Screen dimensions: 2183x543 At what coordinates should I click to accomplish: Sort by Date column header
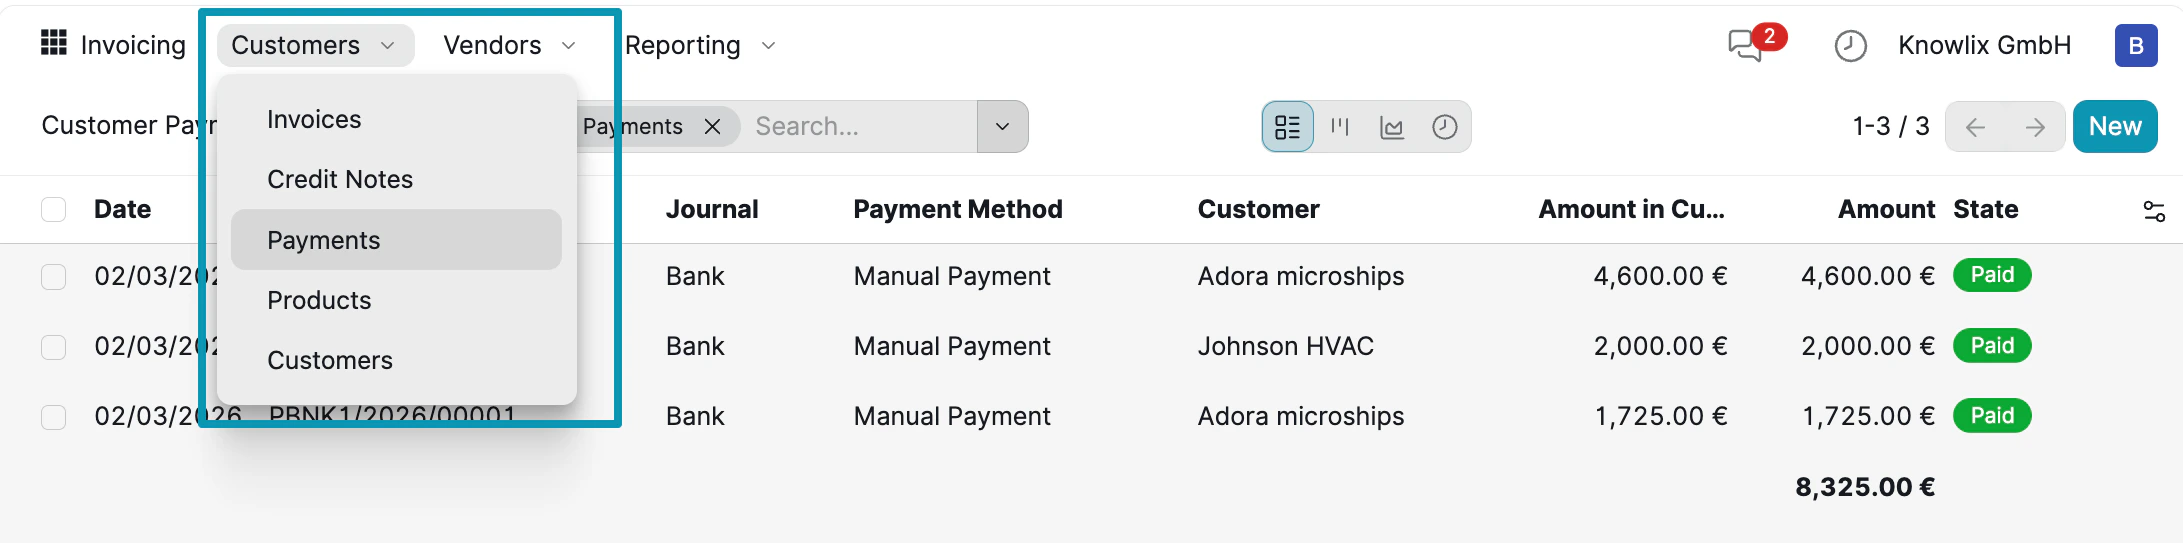(122, 209)
